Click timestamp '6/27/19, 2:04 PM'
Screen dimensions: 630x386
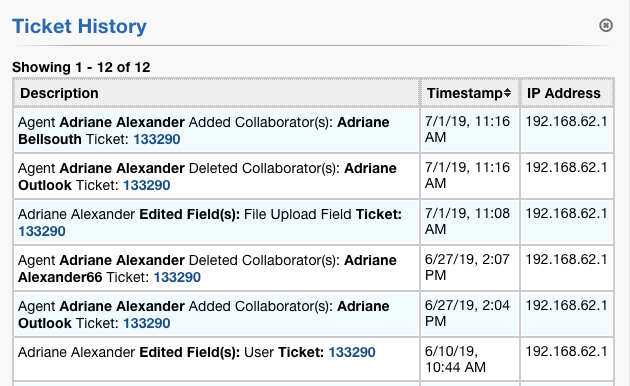coord(467,313)
